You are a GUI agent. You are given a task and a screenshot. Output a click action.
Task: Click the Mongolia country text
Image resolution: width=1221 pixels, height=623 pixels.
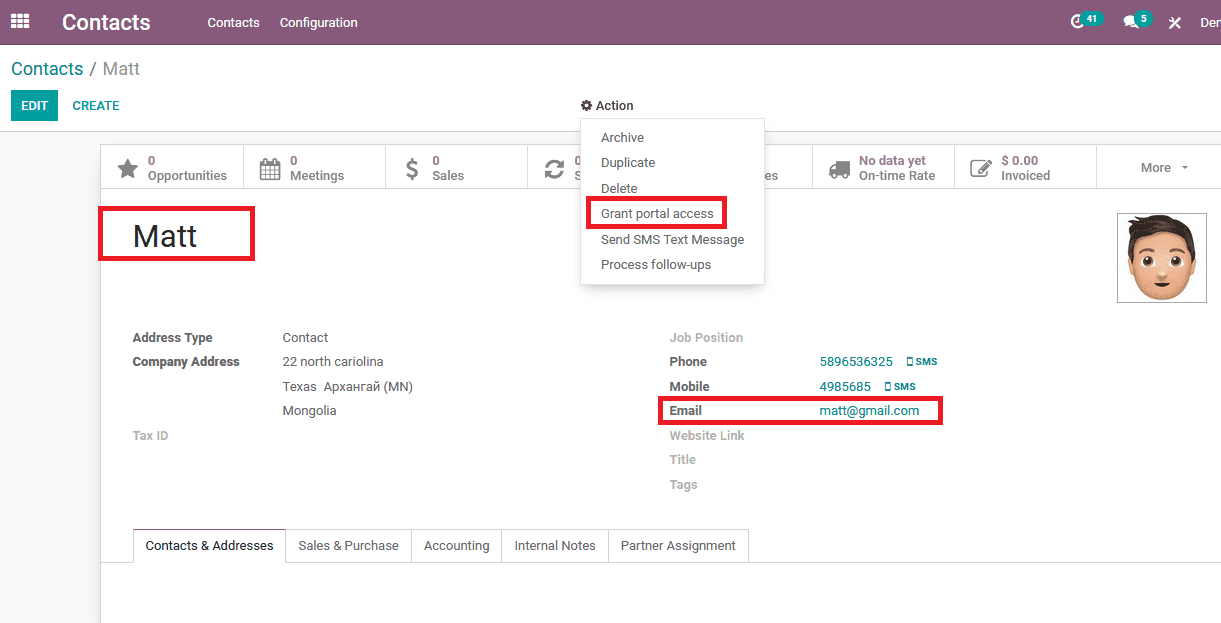[309, 411]
